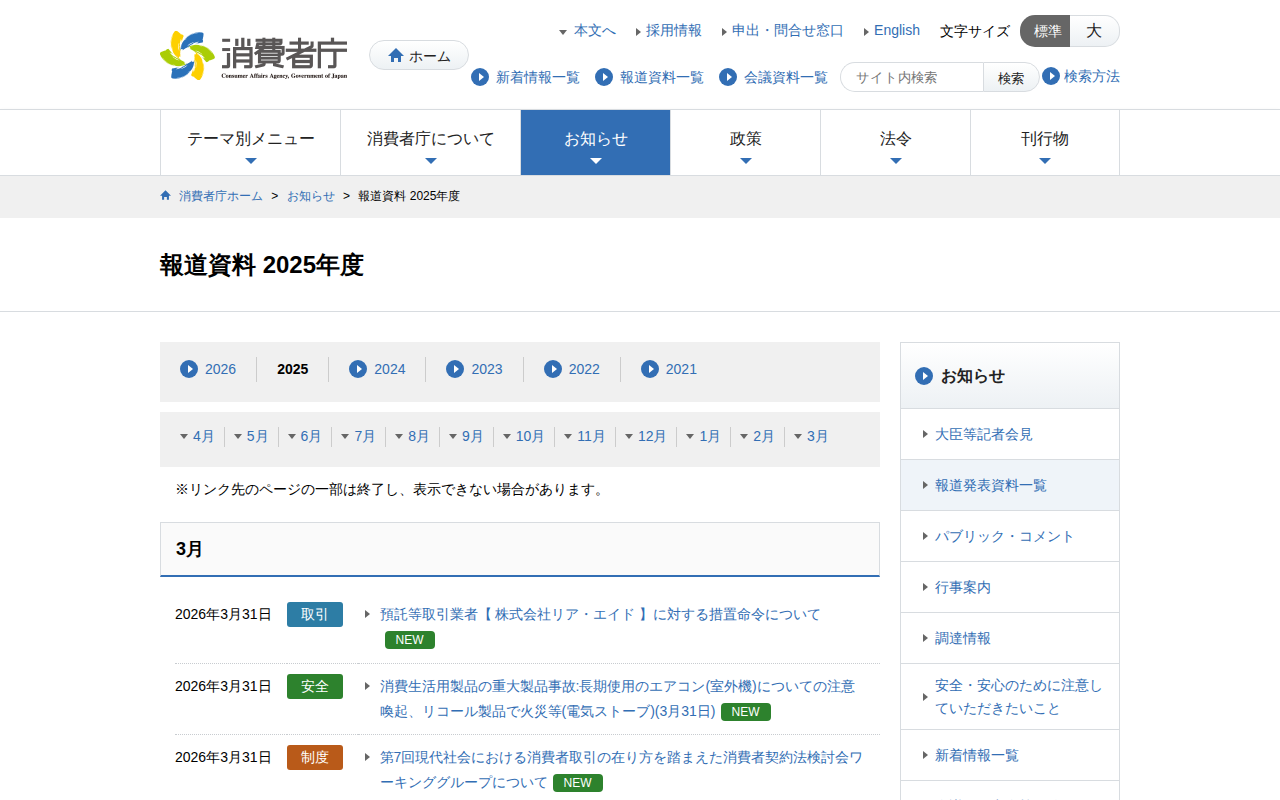Switch text size to 大

(1094, 31)
